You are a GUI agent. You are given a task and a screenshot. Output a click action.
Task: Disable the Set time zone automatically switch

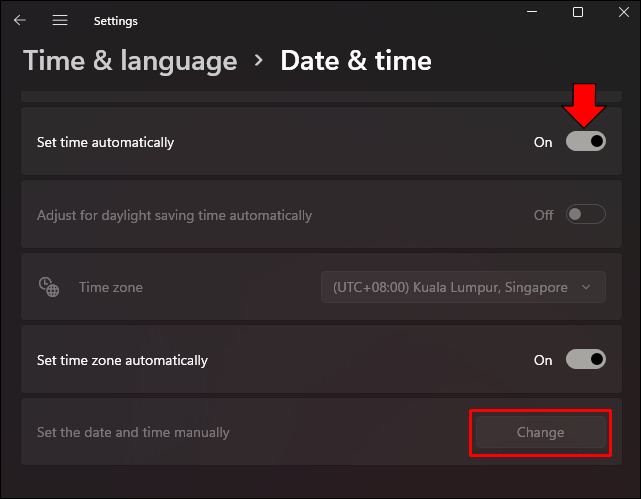(586, 360)
